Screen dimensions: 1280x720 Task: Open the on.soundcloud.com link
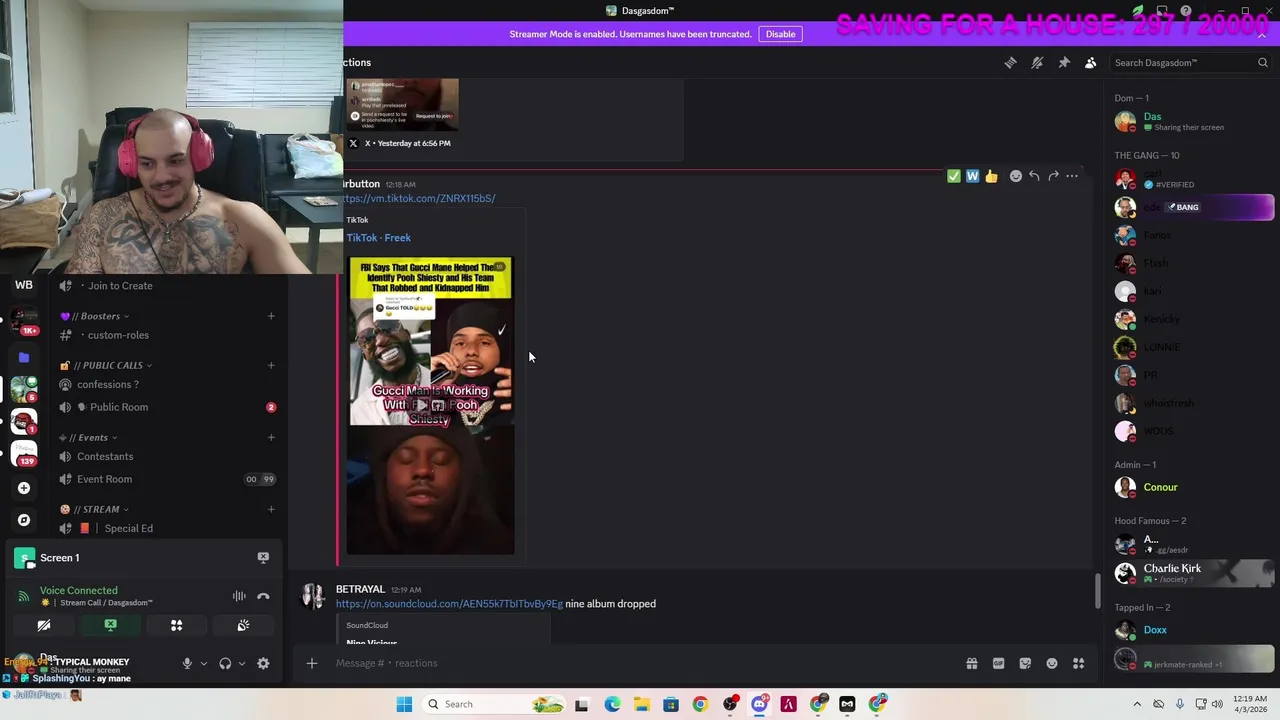tap(449, 604)
